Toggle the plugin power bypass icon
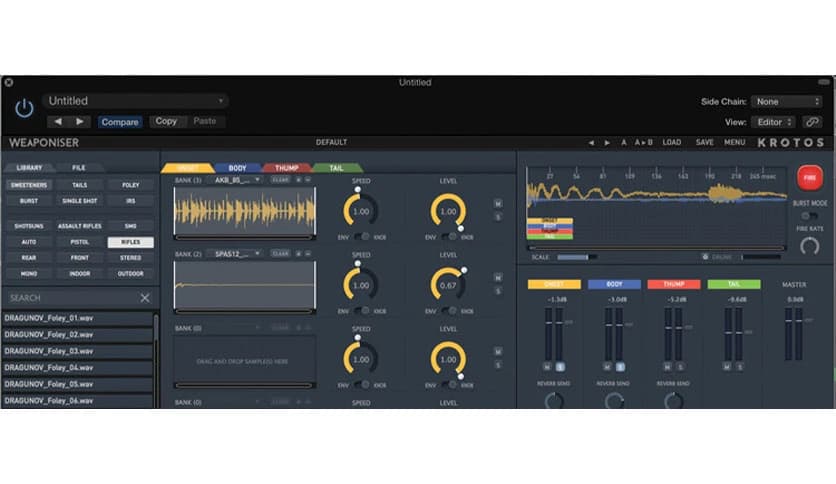 tap(24, 108)
